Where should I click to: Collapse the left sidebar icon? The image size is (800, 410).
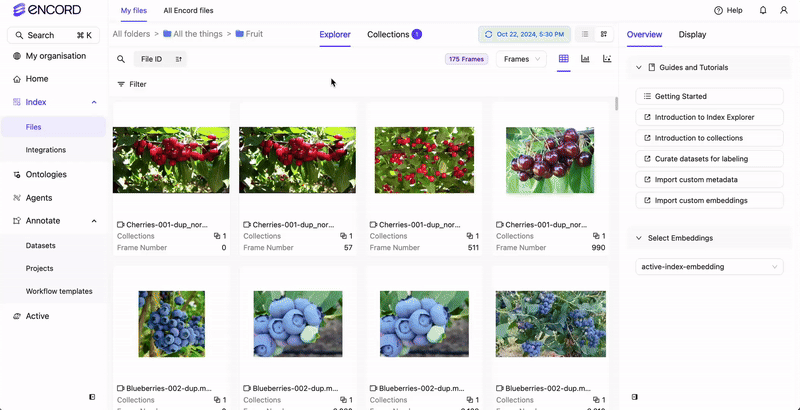click(92, 397)
